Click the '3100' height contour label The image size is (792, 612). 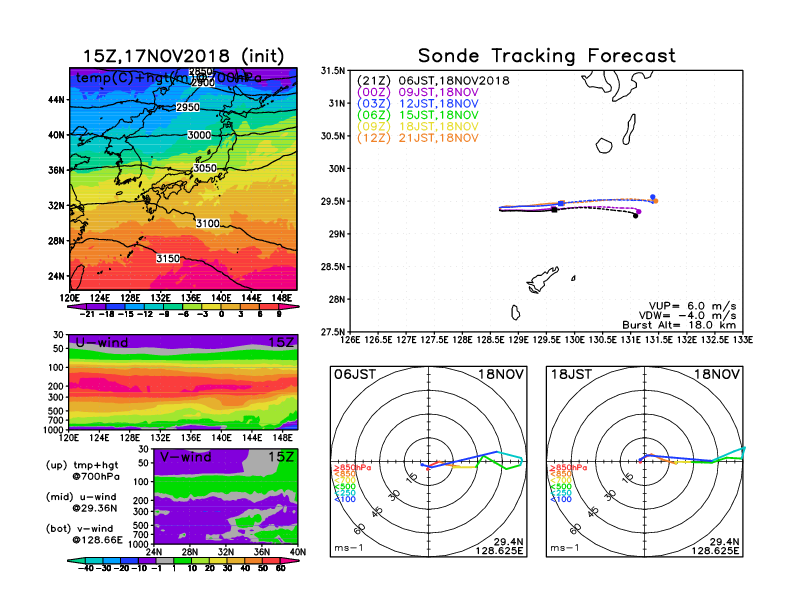[x=208, y=223]
